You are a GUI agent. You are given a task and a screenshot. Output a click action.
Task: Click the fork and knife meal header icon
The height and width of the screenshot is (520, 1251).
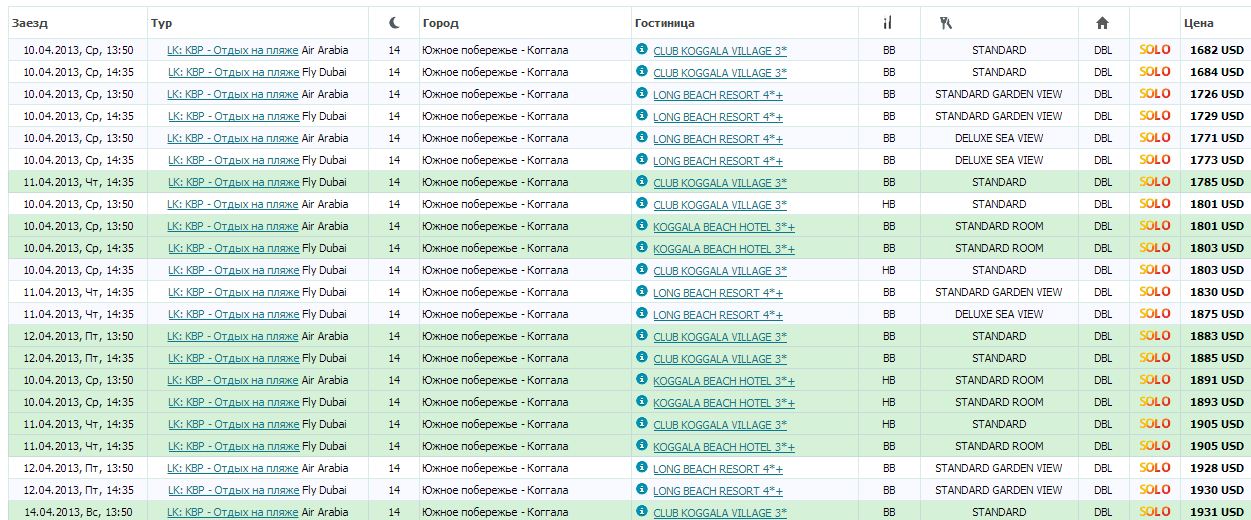pyautogui.click(x=888, y=23)
